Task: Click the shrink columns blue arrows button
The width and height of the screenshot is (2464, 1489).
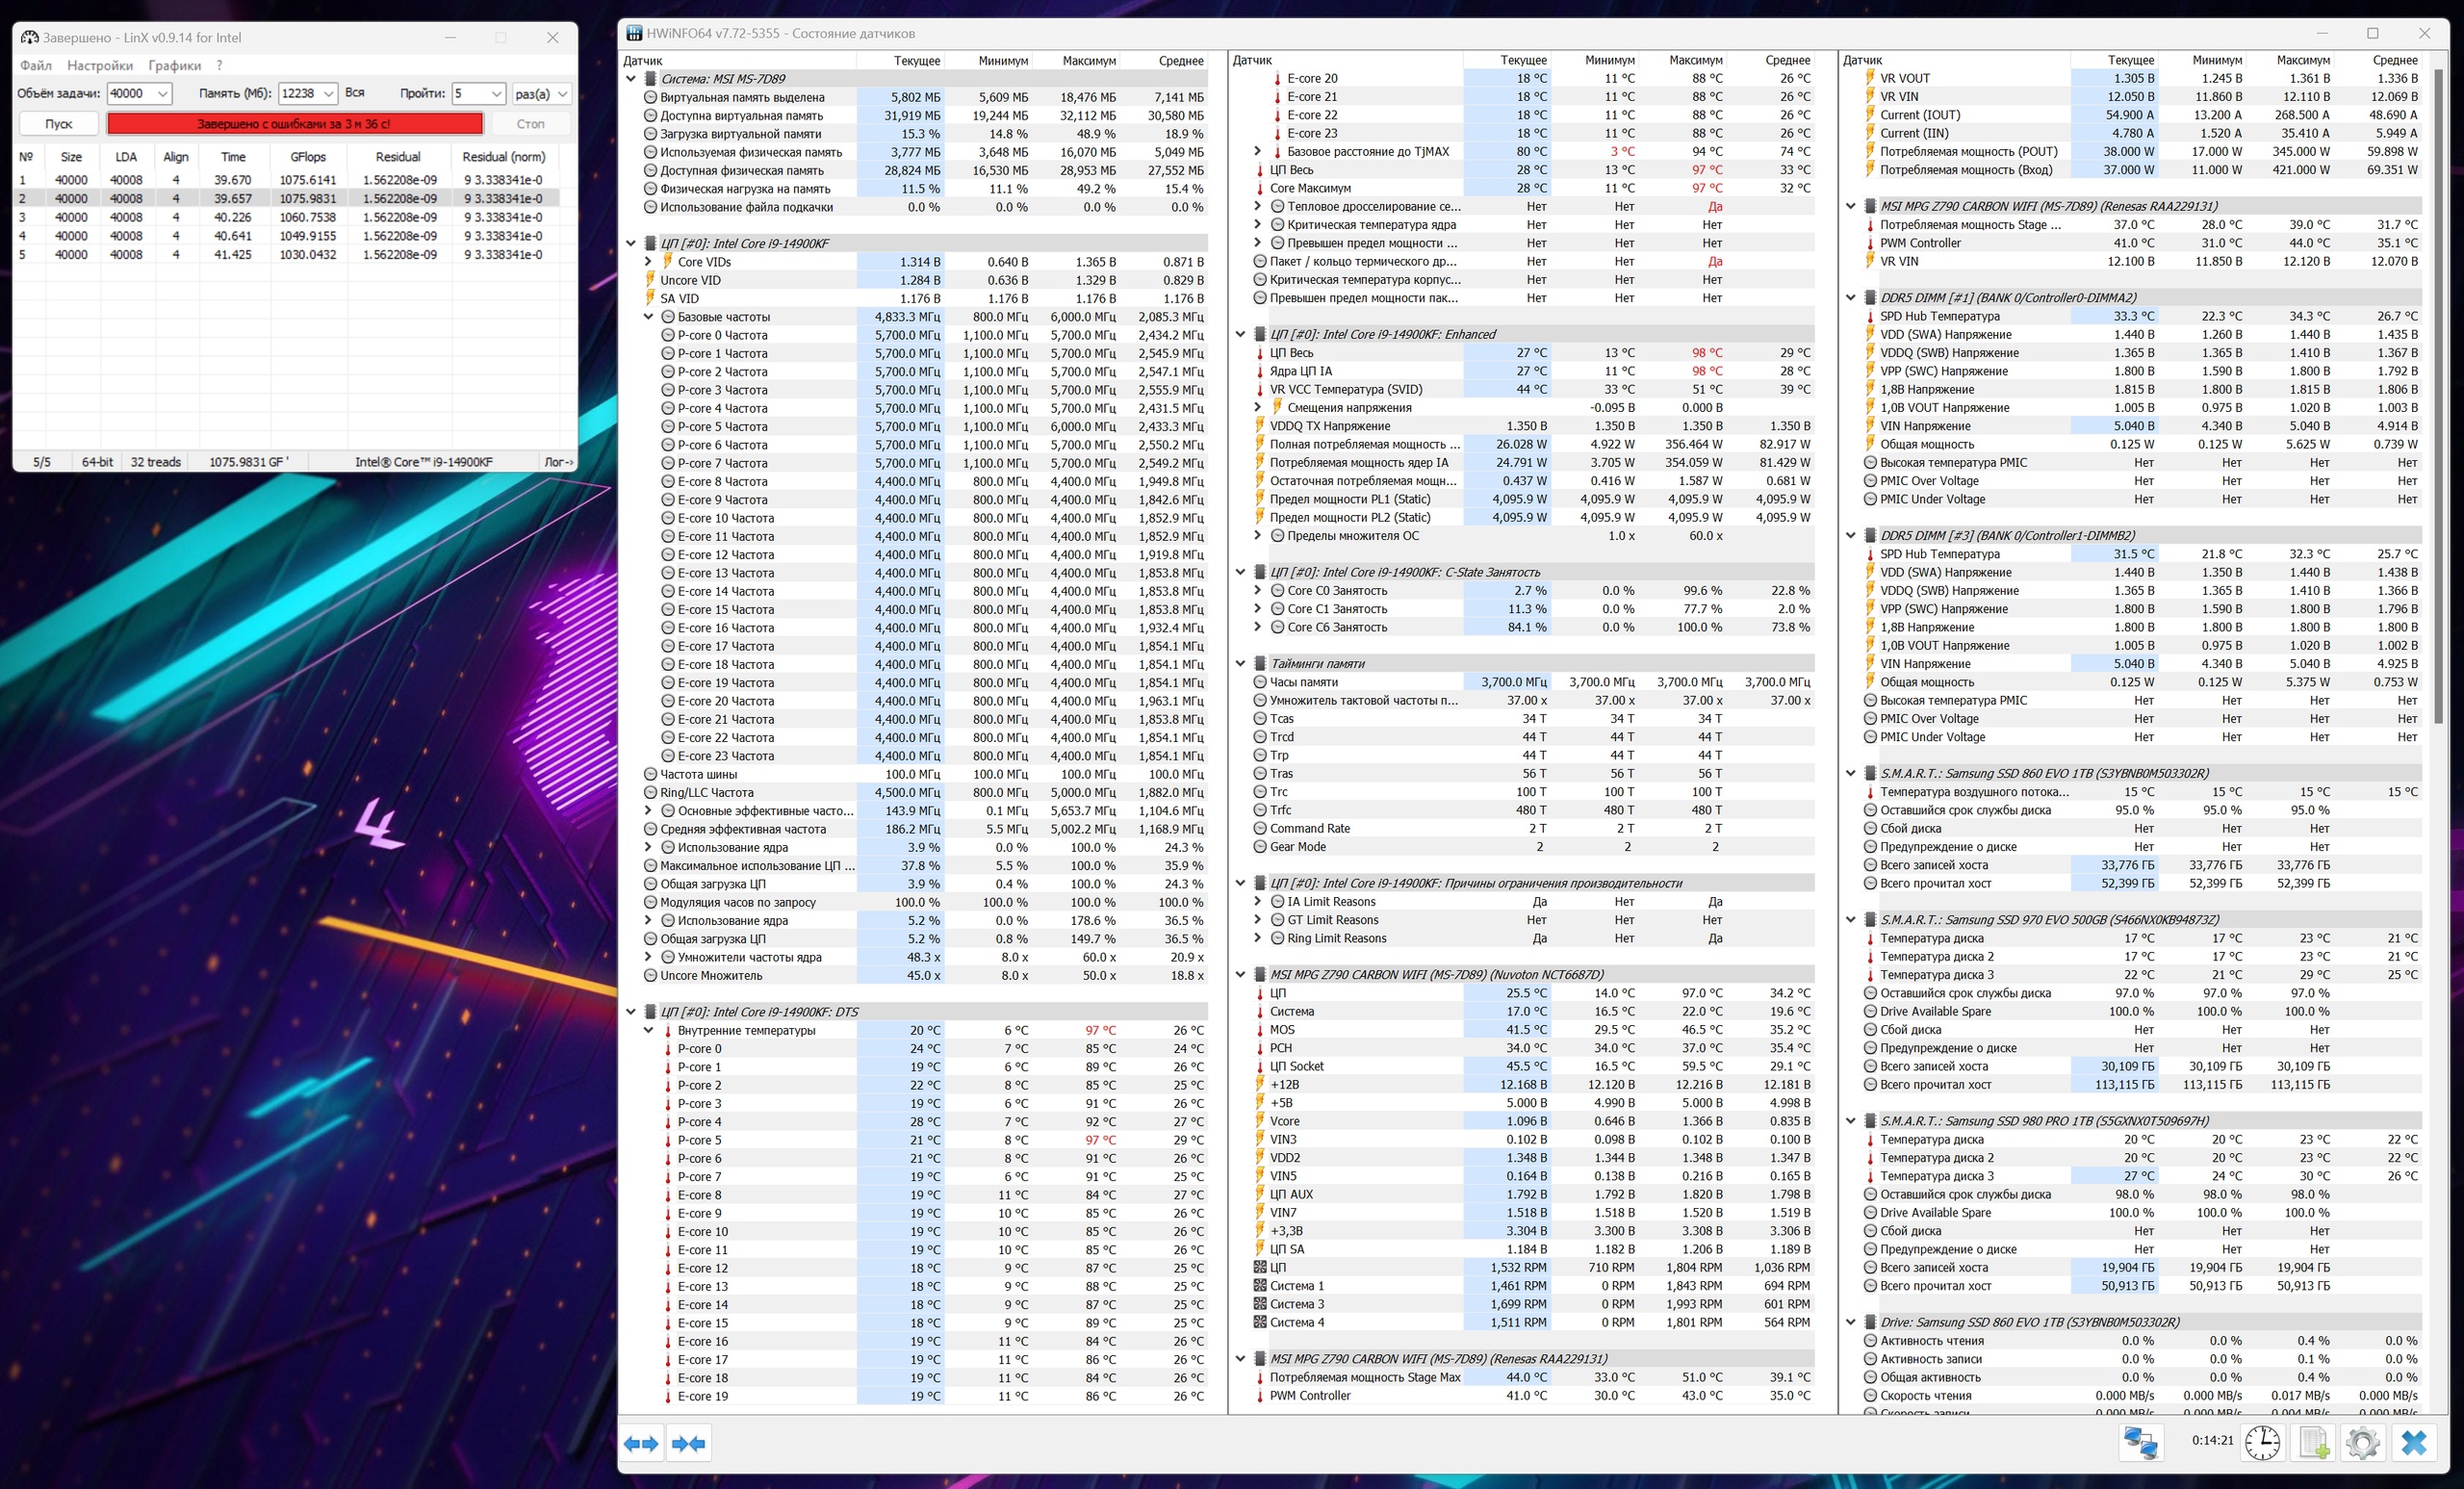Action: pyautogui.click(x=689, y=1443)
